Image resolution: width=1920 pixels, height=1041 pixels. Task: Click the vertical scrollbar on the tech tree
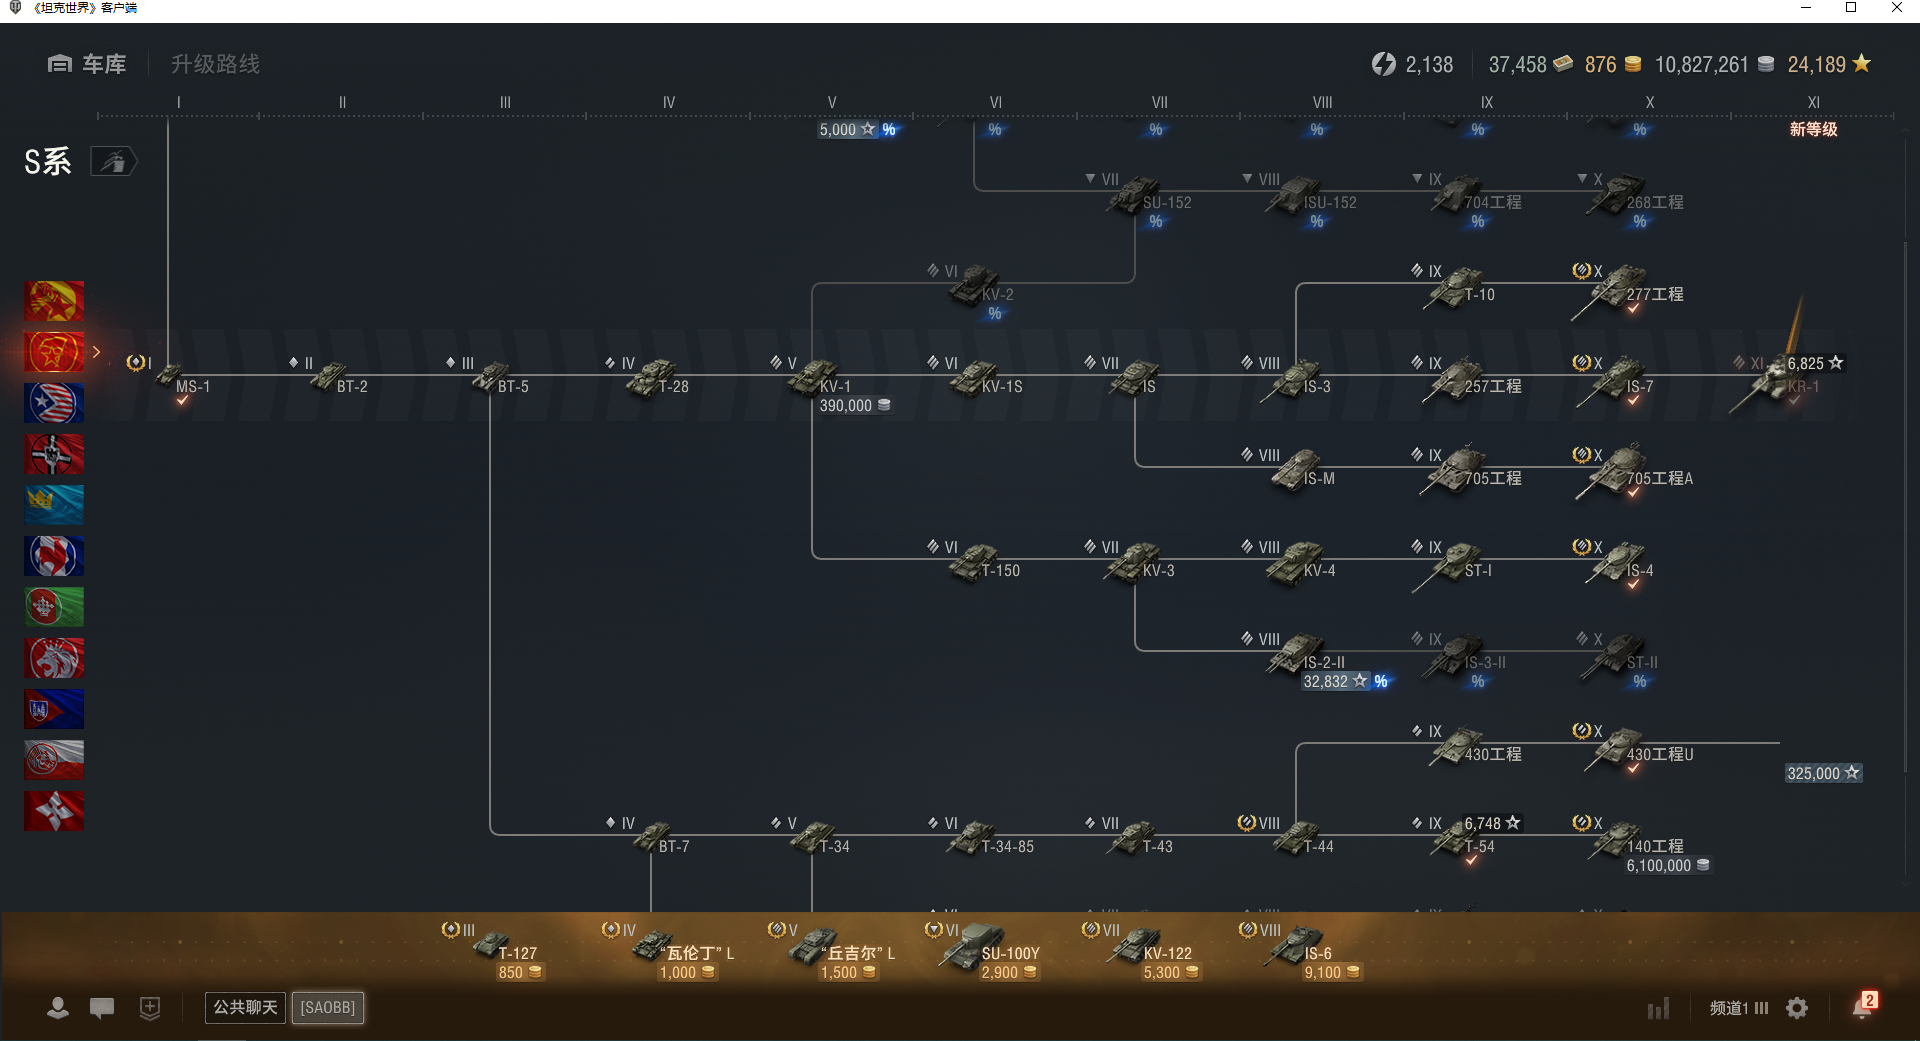point(1905,505)
